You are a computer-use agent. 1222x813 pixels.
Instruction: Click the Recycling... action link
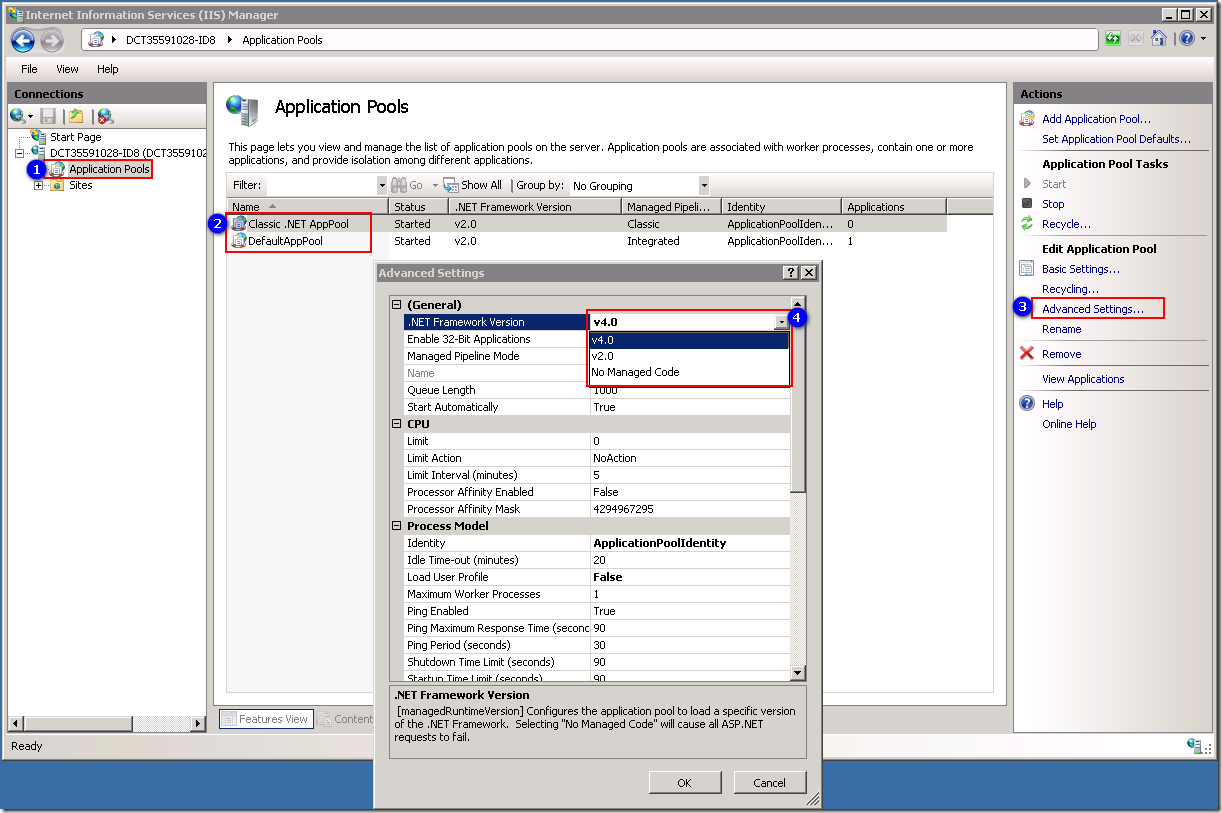pyautogui.click(x=1070, y=289)
